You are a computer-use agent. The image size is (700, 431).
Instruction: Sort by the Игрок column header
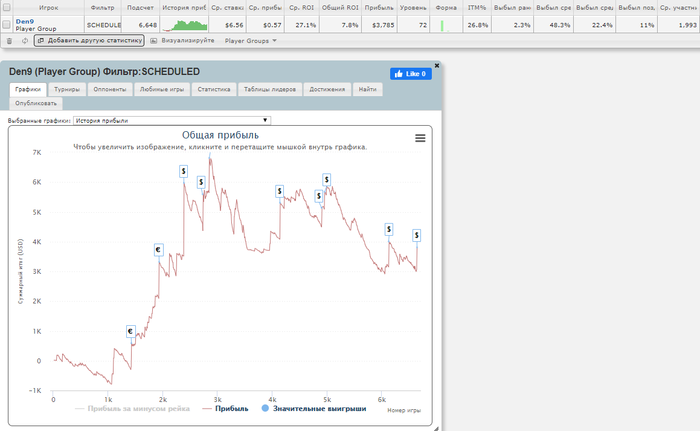[48, 8]
